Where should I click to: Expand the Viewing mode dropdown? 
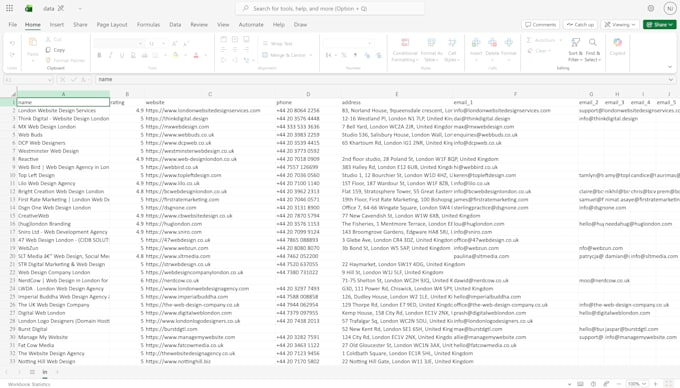tap(620, 25)
